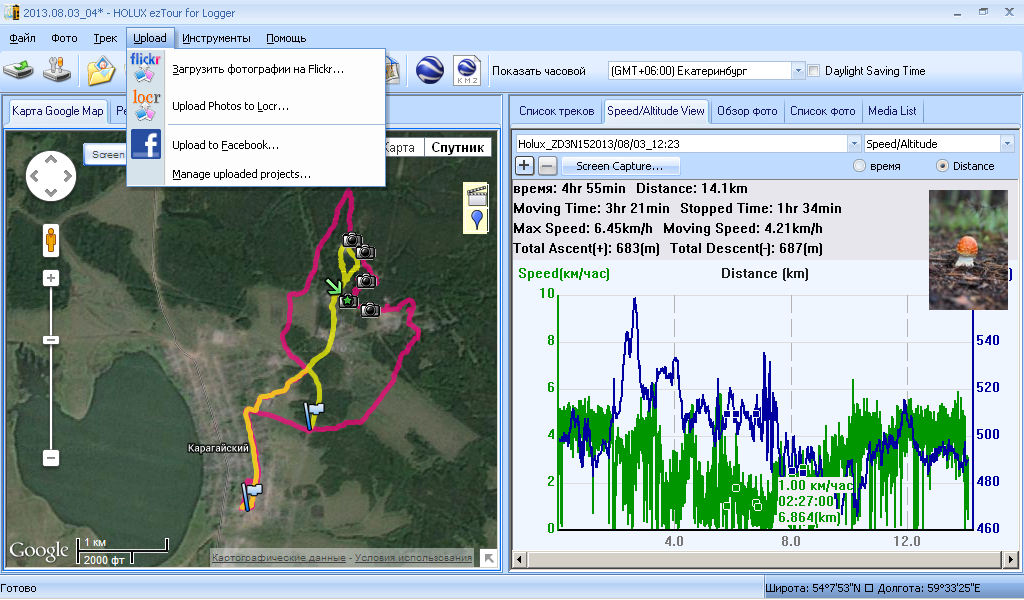Image resolution: width=1024 pixels, height=600 pixels.
Task: Click the blue pin marker icon on map
Action: 477,220
